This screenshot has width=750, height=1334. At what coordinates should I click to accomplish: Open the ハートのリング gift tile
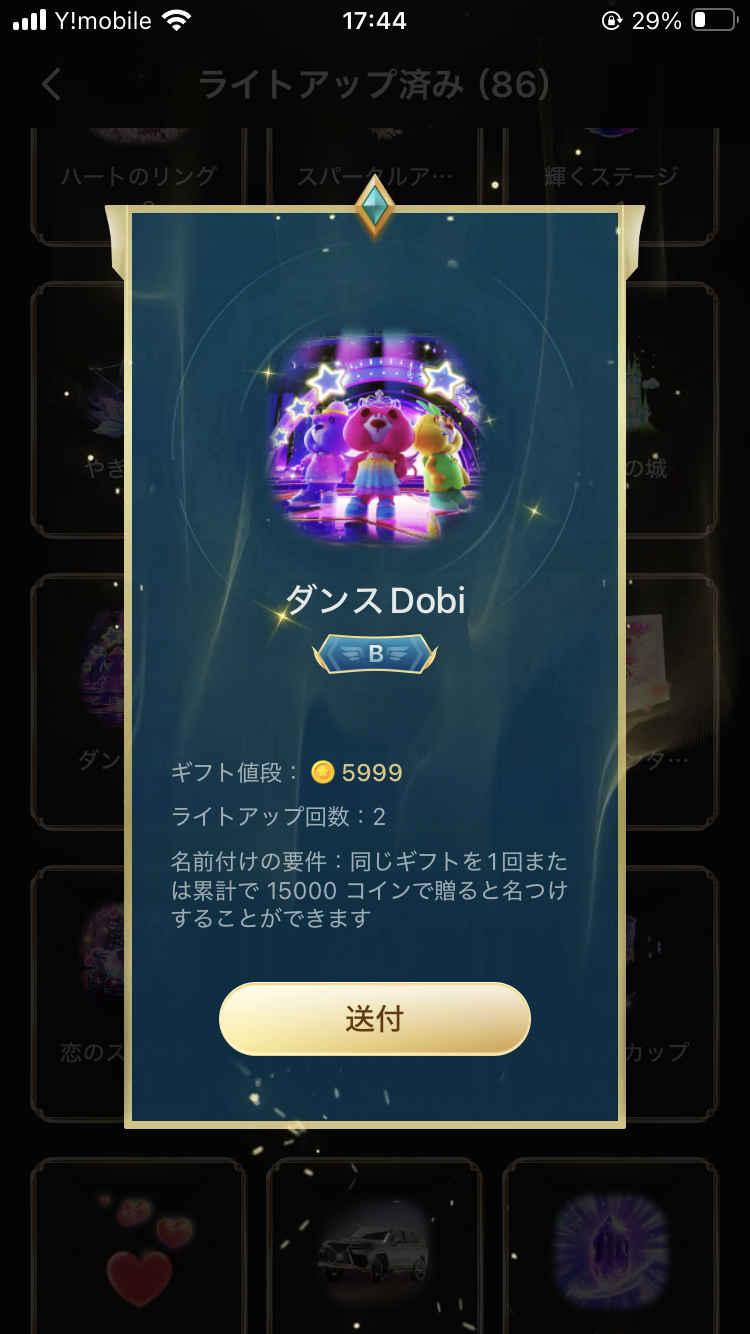[139, 186]
